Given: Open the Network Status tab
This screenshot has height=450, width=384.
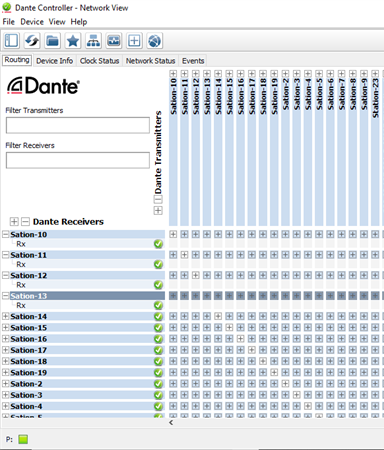Looking at the screenshot, I should pos(150,61).
